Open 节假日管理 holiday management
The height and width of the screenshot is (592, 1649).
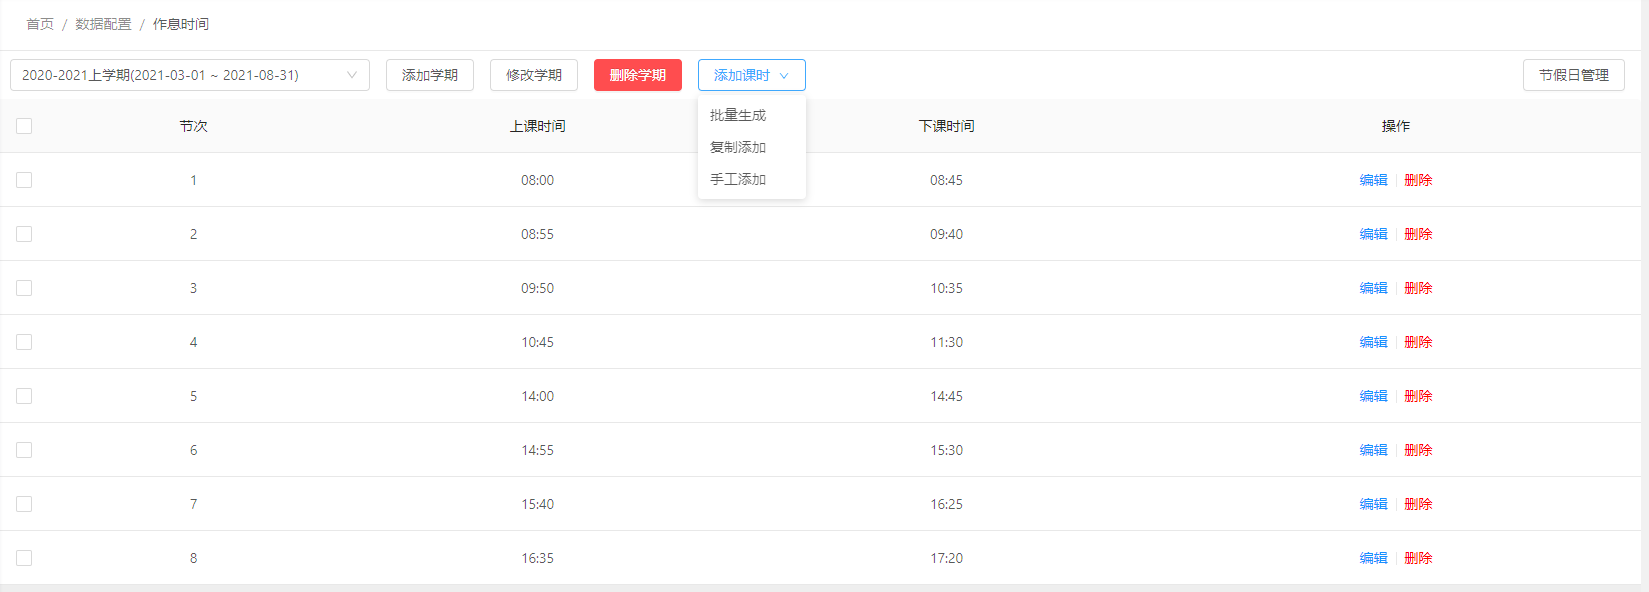(1574, 75)
